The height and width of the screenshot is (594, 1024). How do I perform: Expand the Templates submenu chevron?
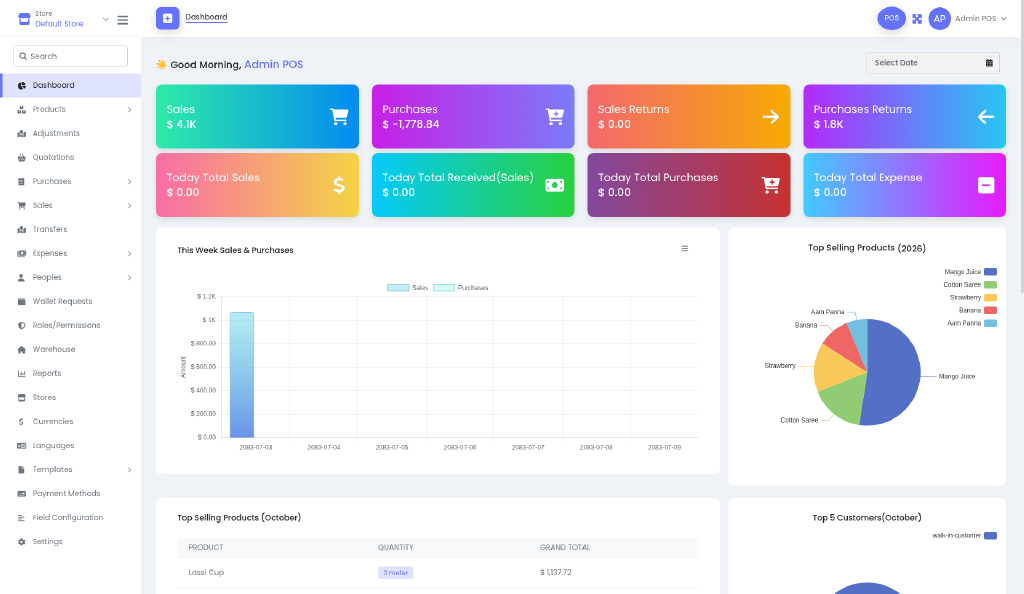coord(129,470)
